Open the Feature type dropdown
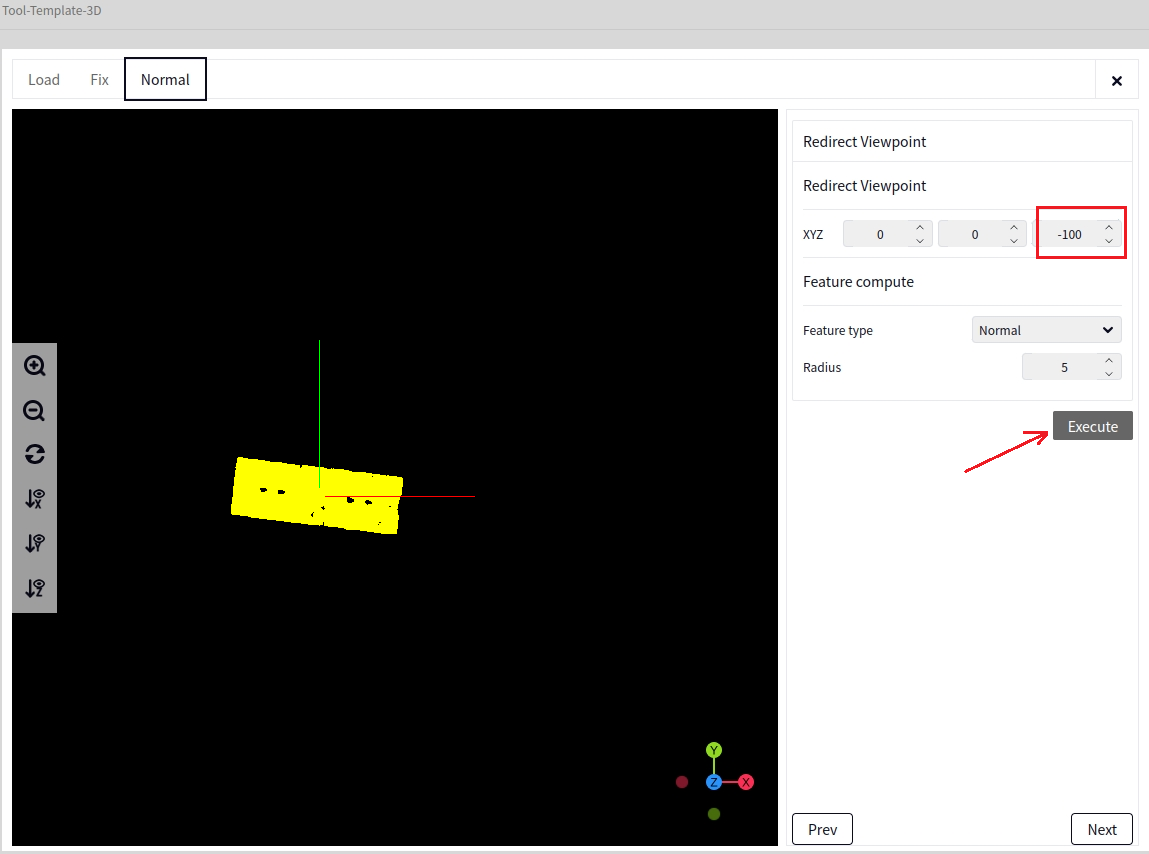The image size is (1149, 854). 1046,330
